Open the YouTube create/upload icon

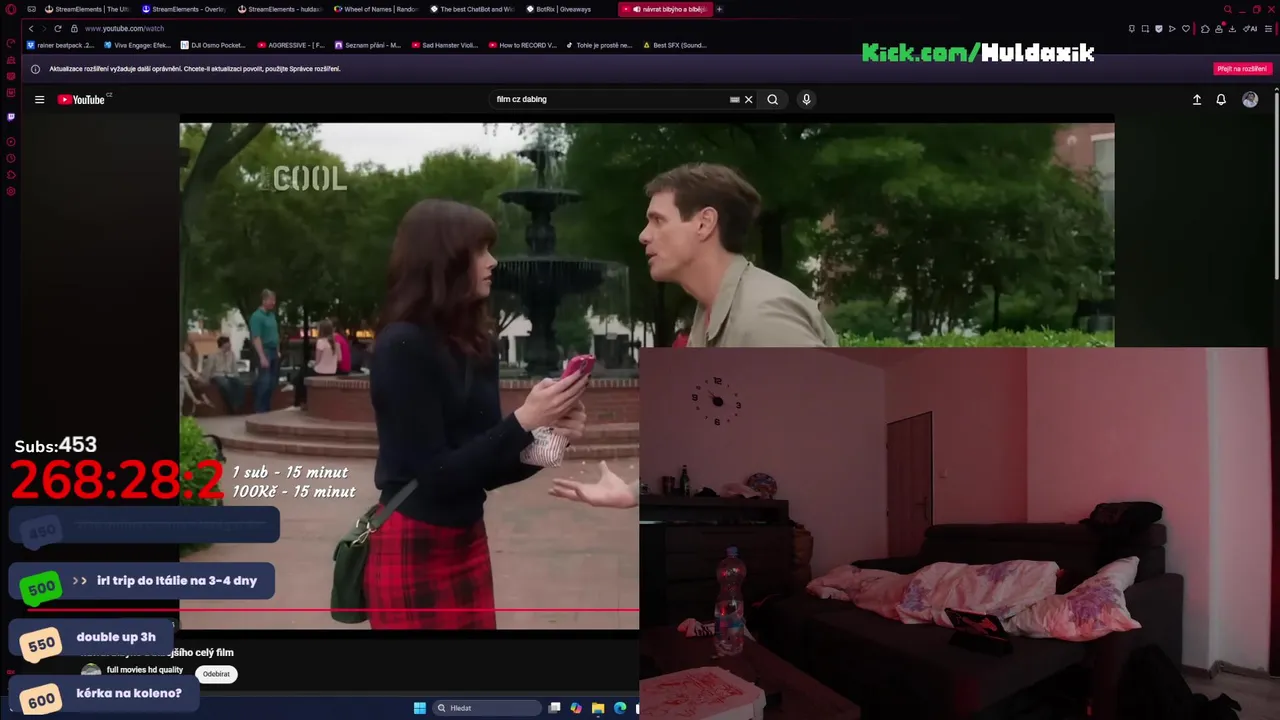coord(1197,99)
